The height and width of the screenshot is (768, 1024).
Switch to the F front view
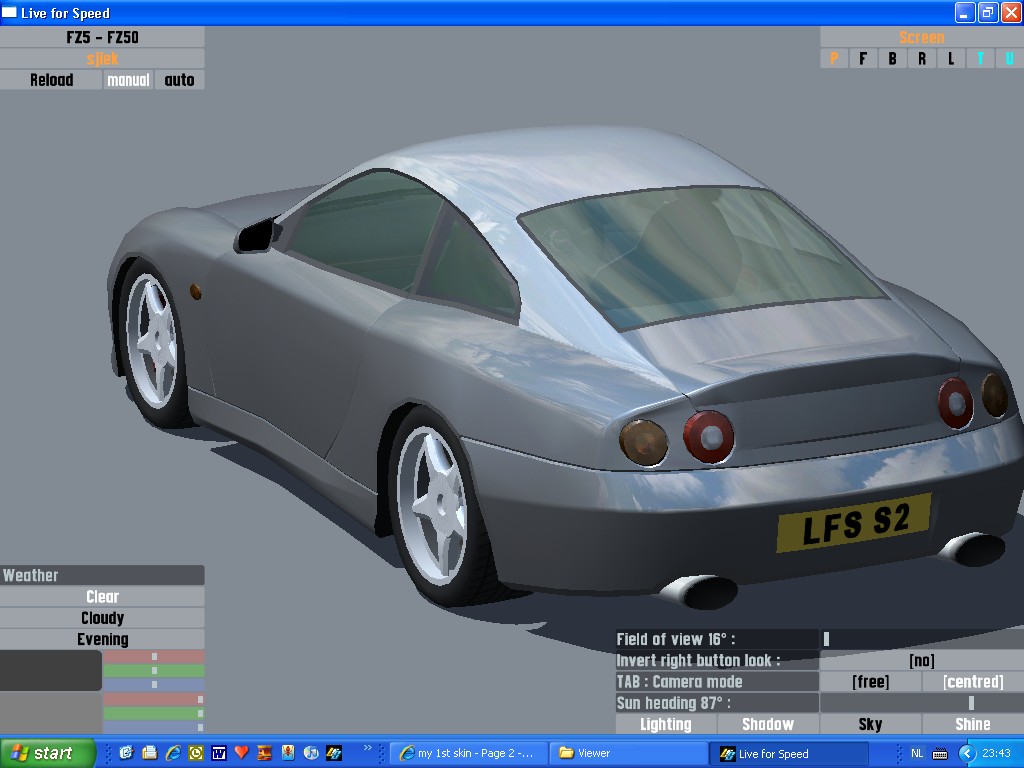click(x=863, y=59)
